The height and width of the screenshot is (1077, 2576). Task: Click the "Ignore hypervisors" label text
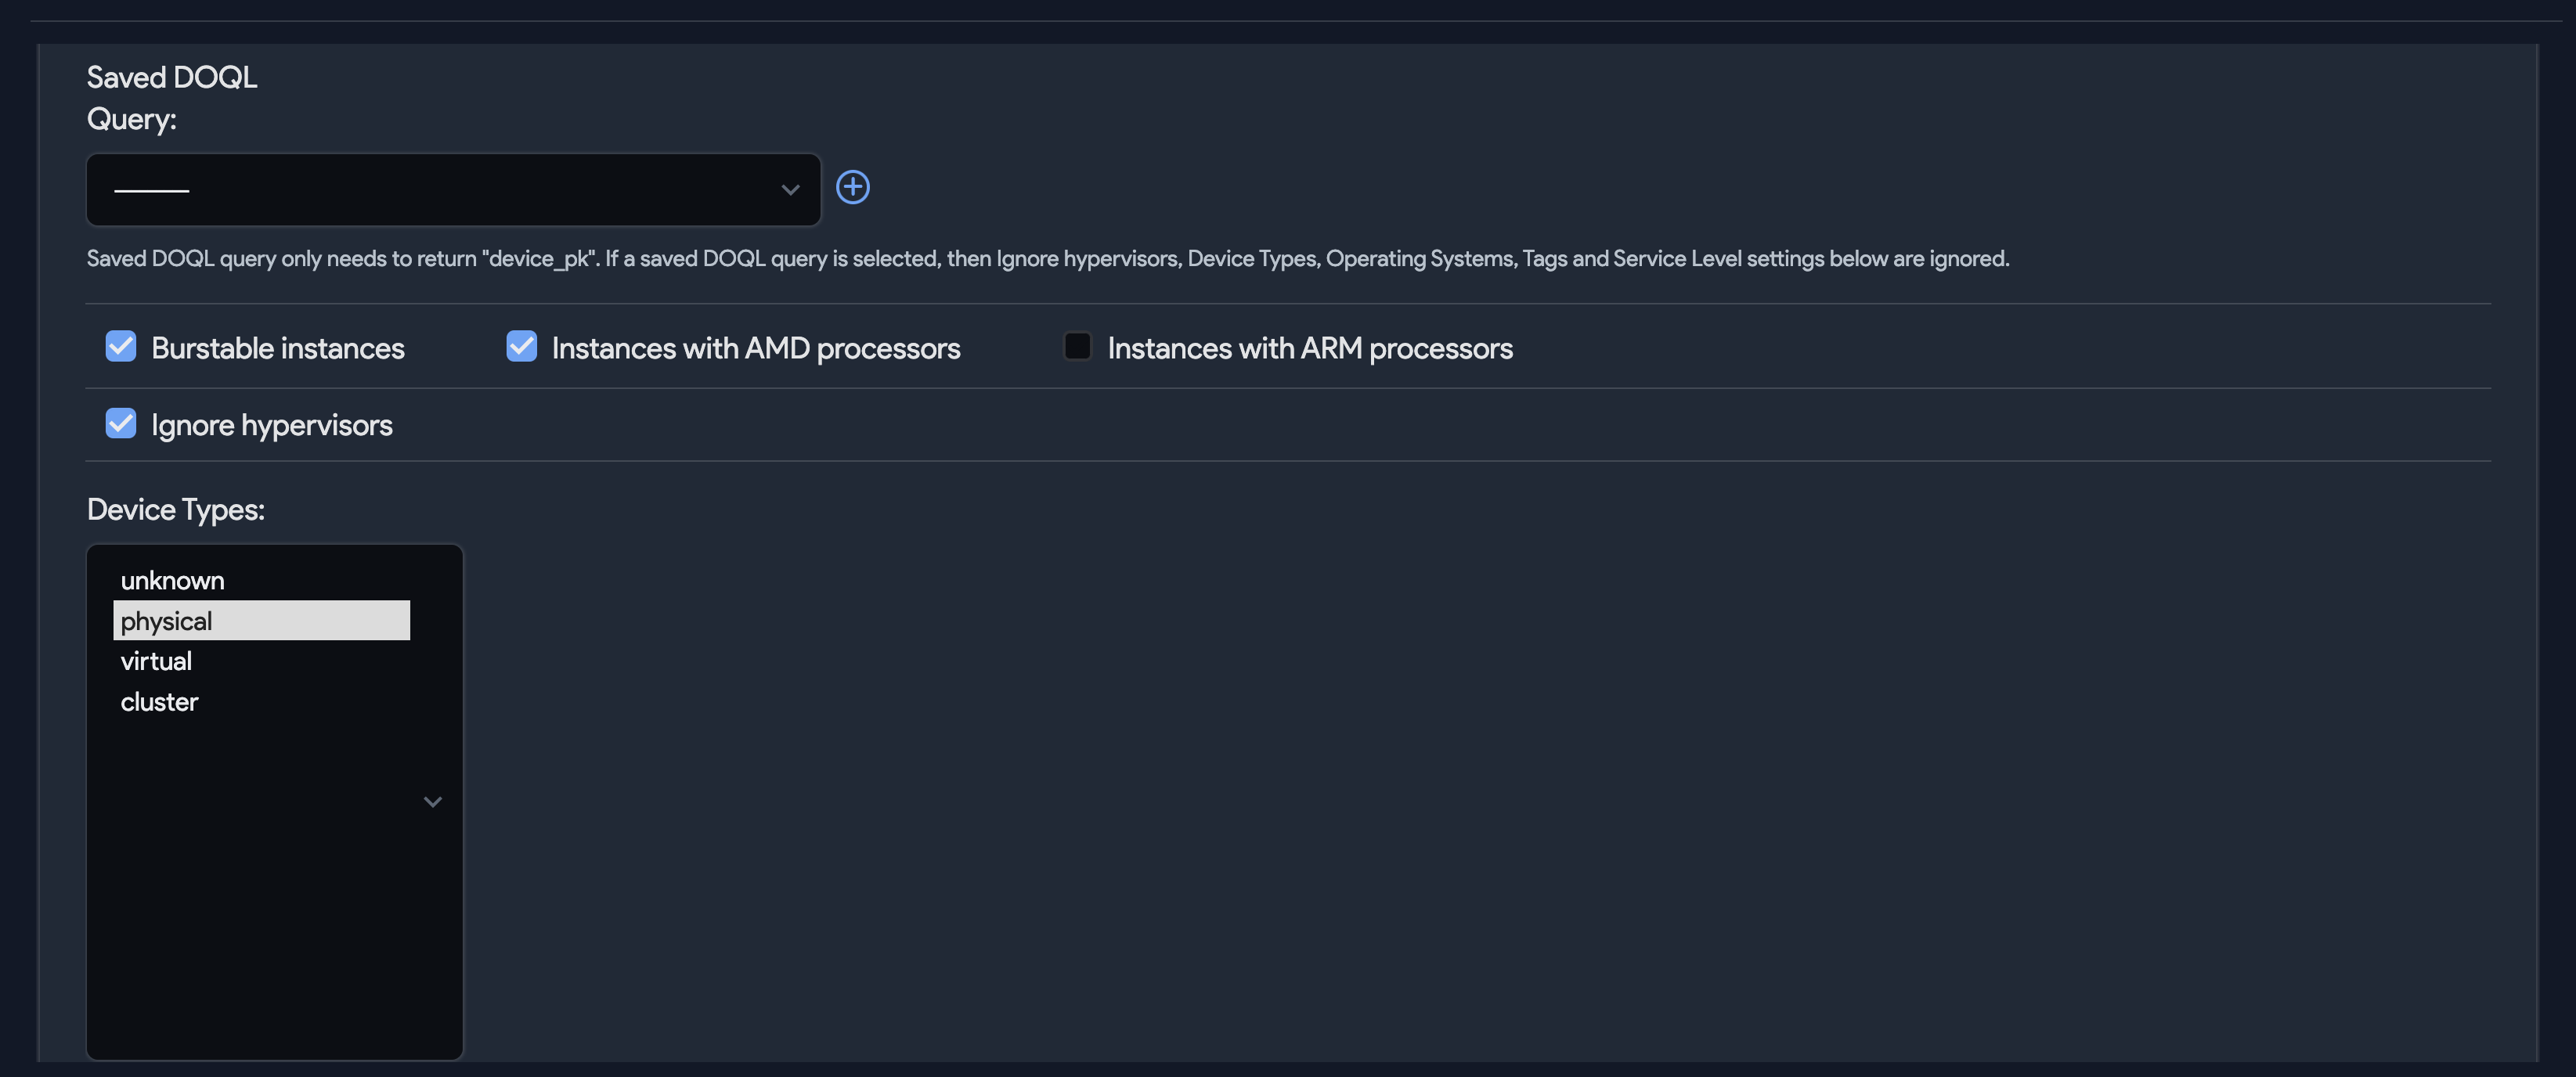[271, 425]
